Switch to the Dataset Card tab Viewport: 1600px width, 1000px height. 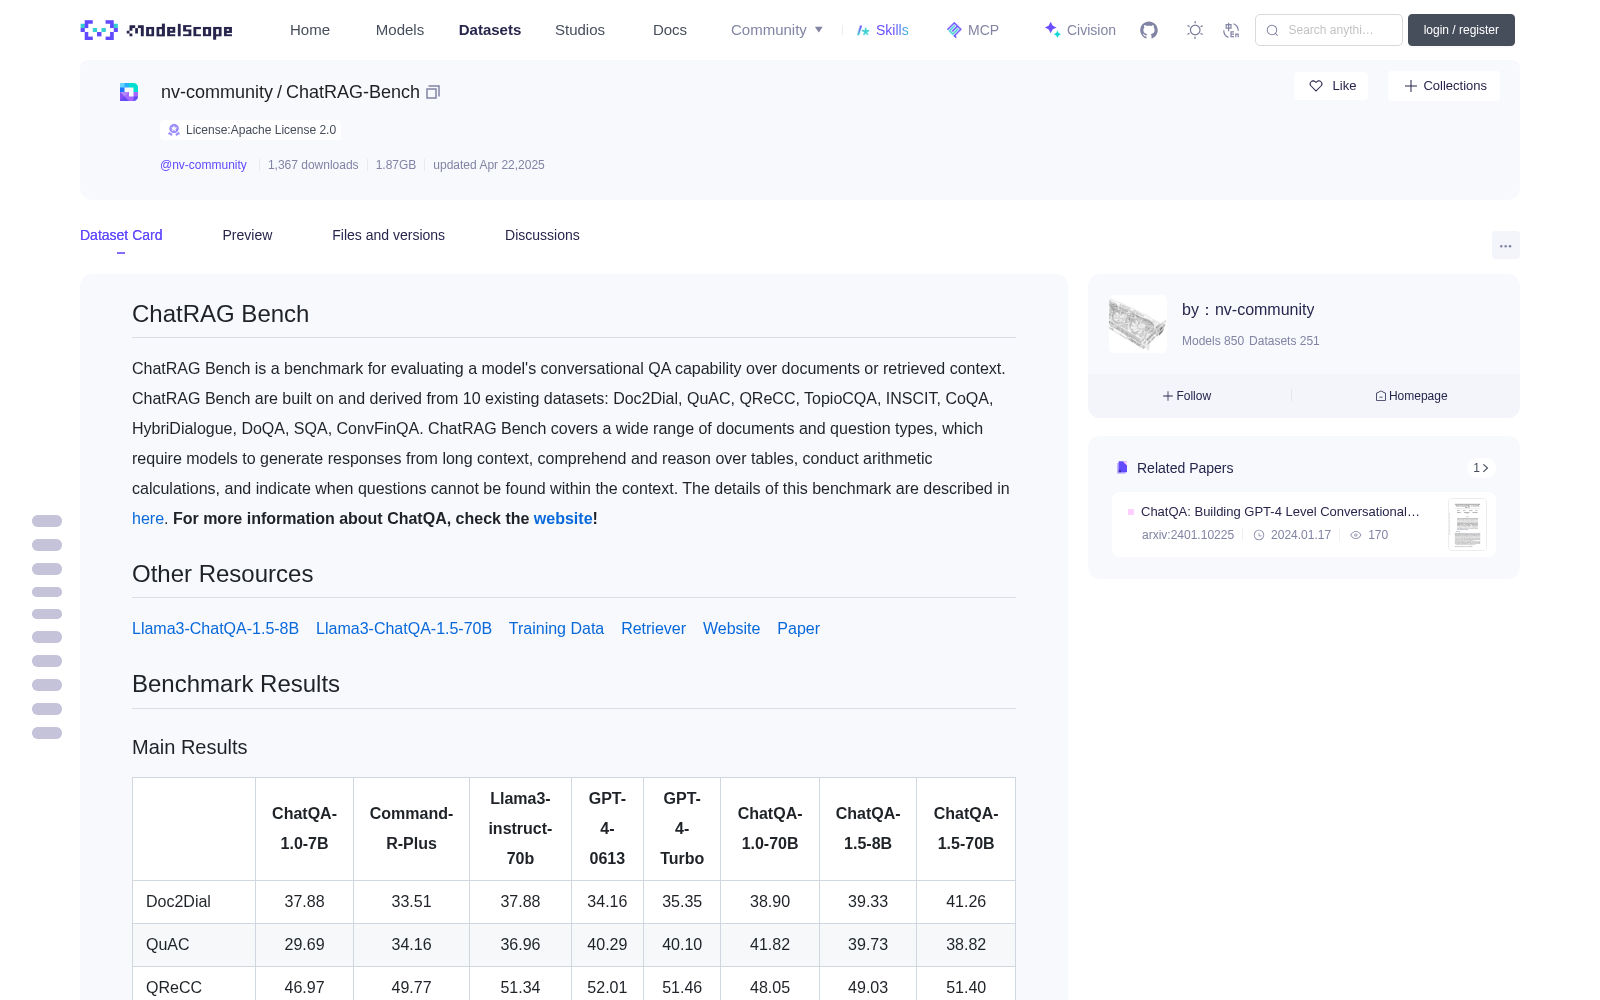121,235
